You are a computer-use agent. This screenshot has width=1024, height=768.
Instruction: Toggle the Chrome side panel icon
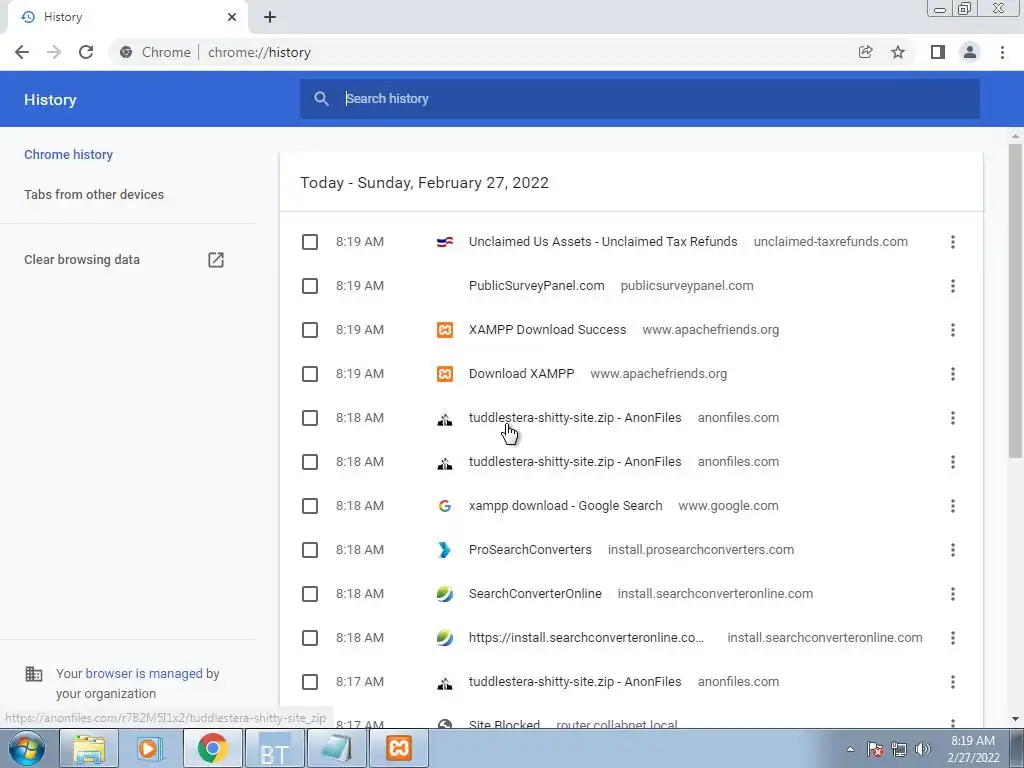point(938,52)
